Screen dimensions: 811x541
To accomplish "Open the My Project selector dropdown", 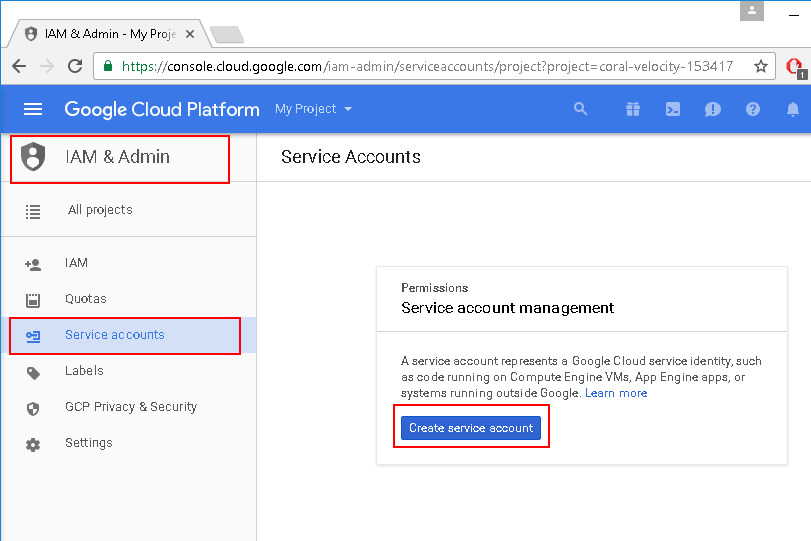I will coord(313,109).
